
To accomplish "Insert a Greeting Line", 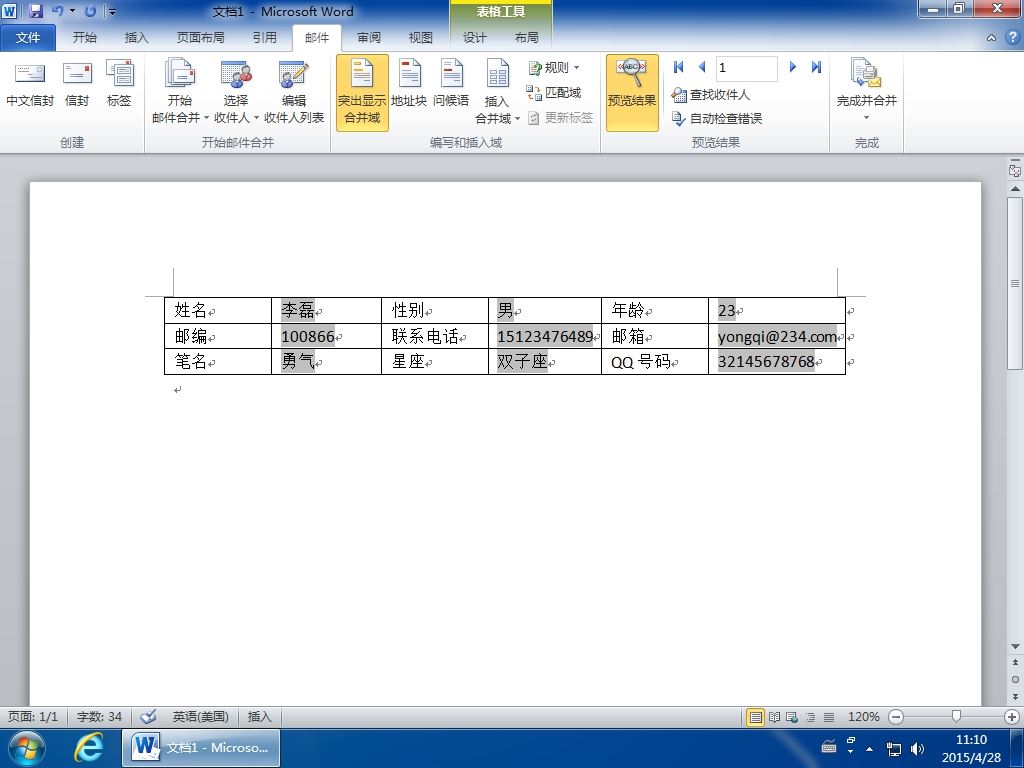I will (451, 85).
